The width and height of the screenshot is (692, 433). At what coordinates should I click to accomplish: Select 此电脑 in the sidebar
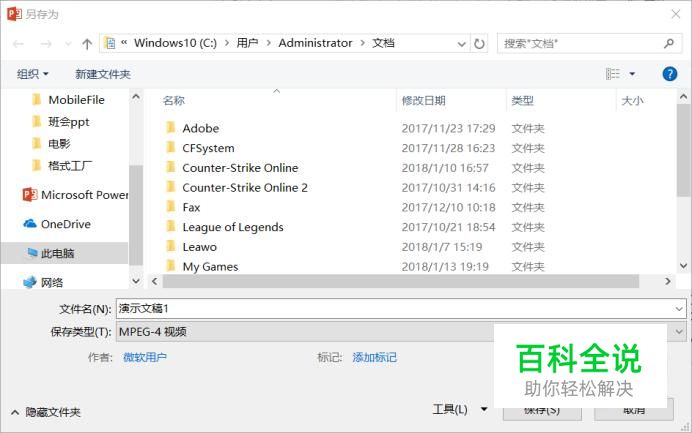64,253
